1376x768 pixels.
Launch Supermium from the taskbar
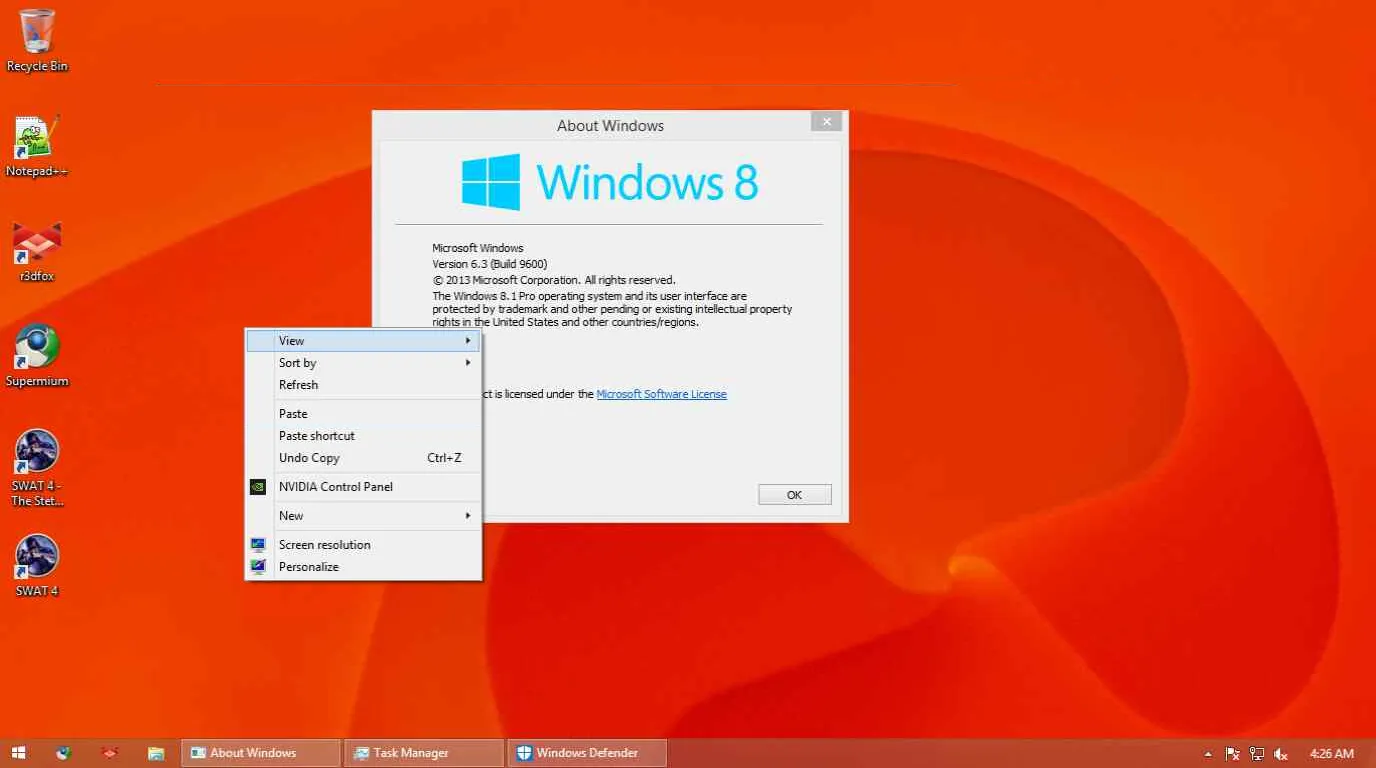click(x=63, y=753)
